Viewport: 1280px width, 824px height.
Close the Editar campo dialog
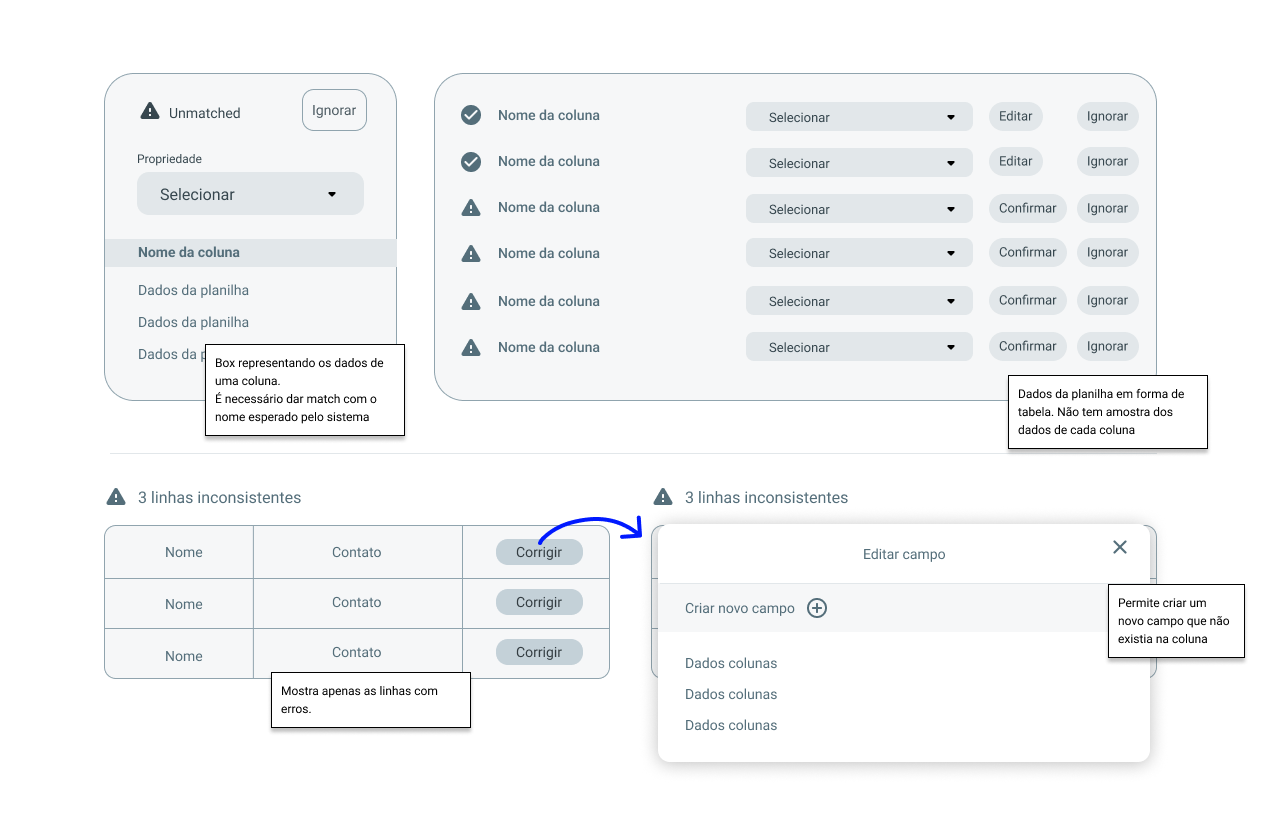1120,547
